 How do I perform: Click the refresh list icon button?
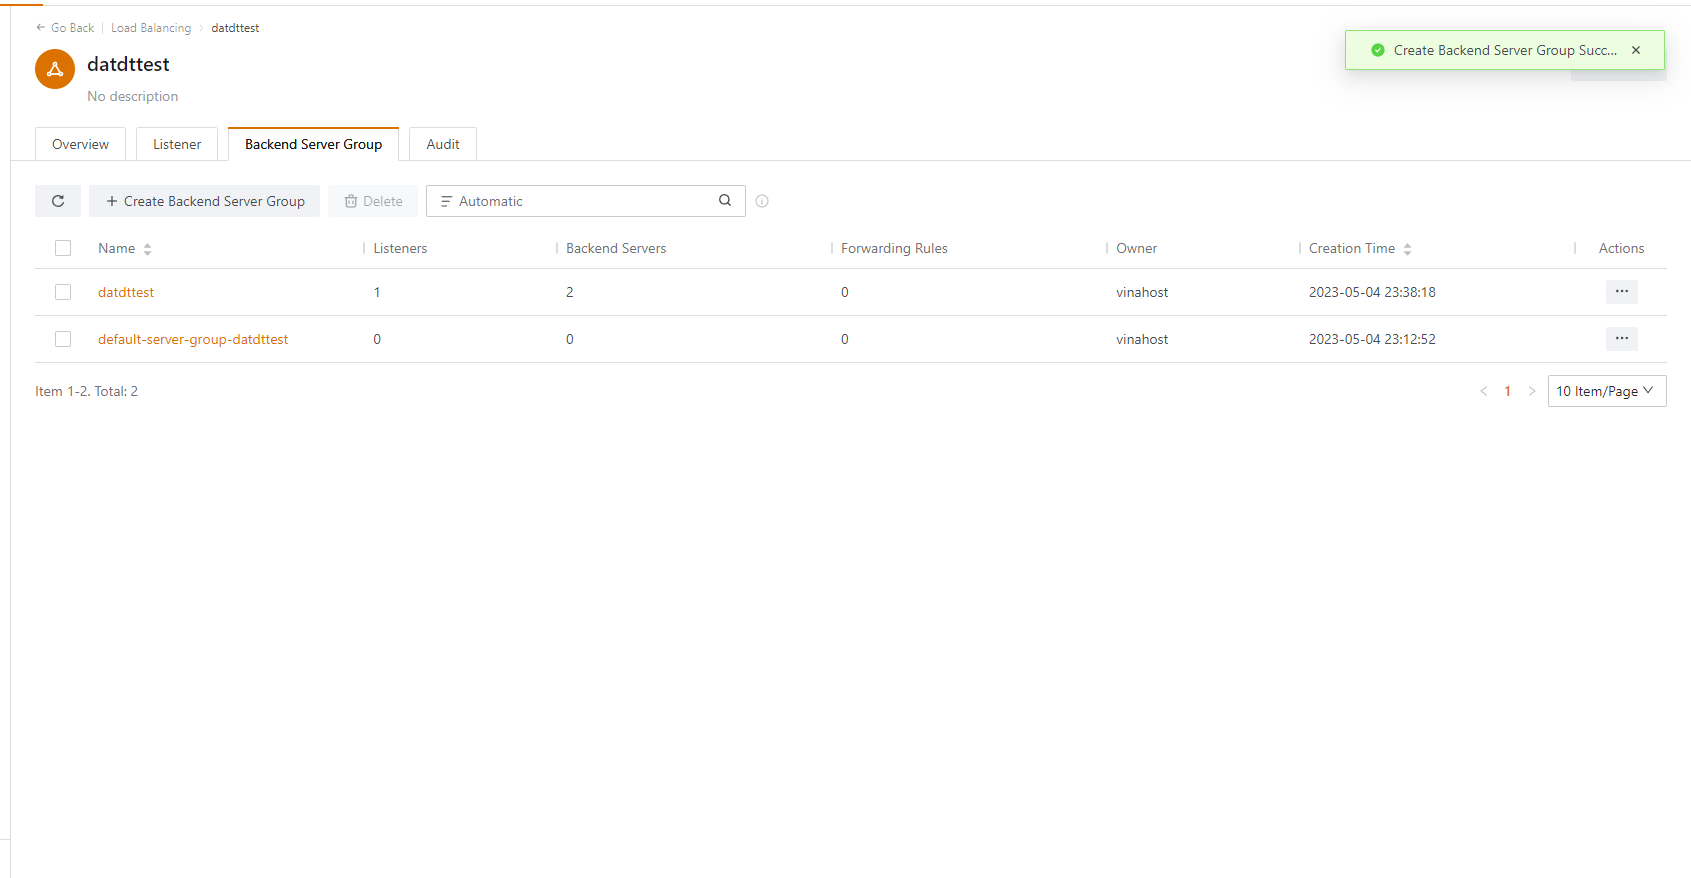pos(58,201)
